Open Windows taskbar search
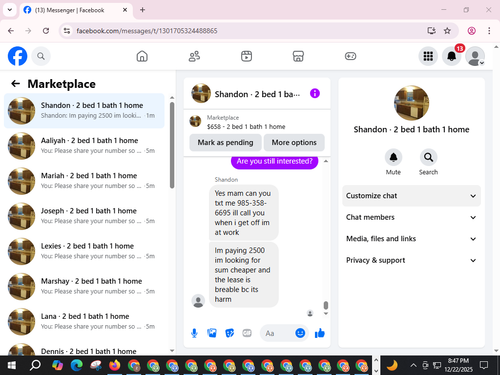Image resolution: width=500 pixels, height=375 pixels. (35, 366)
